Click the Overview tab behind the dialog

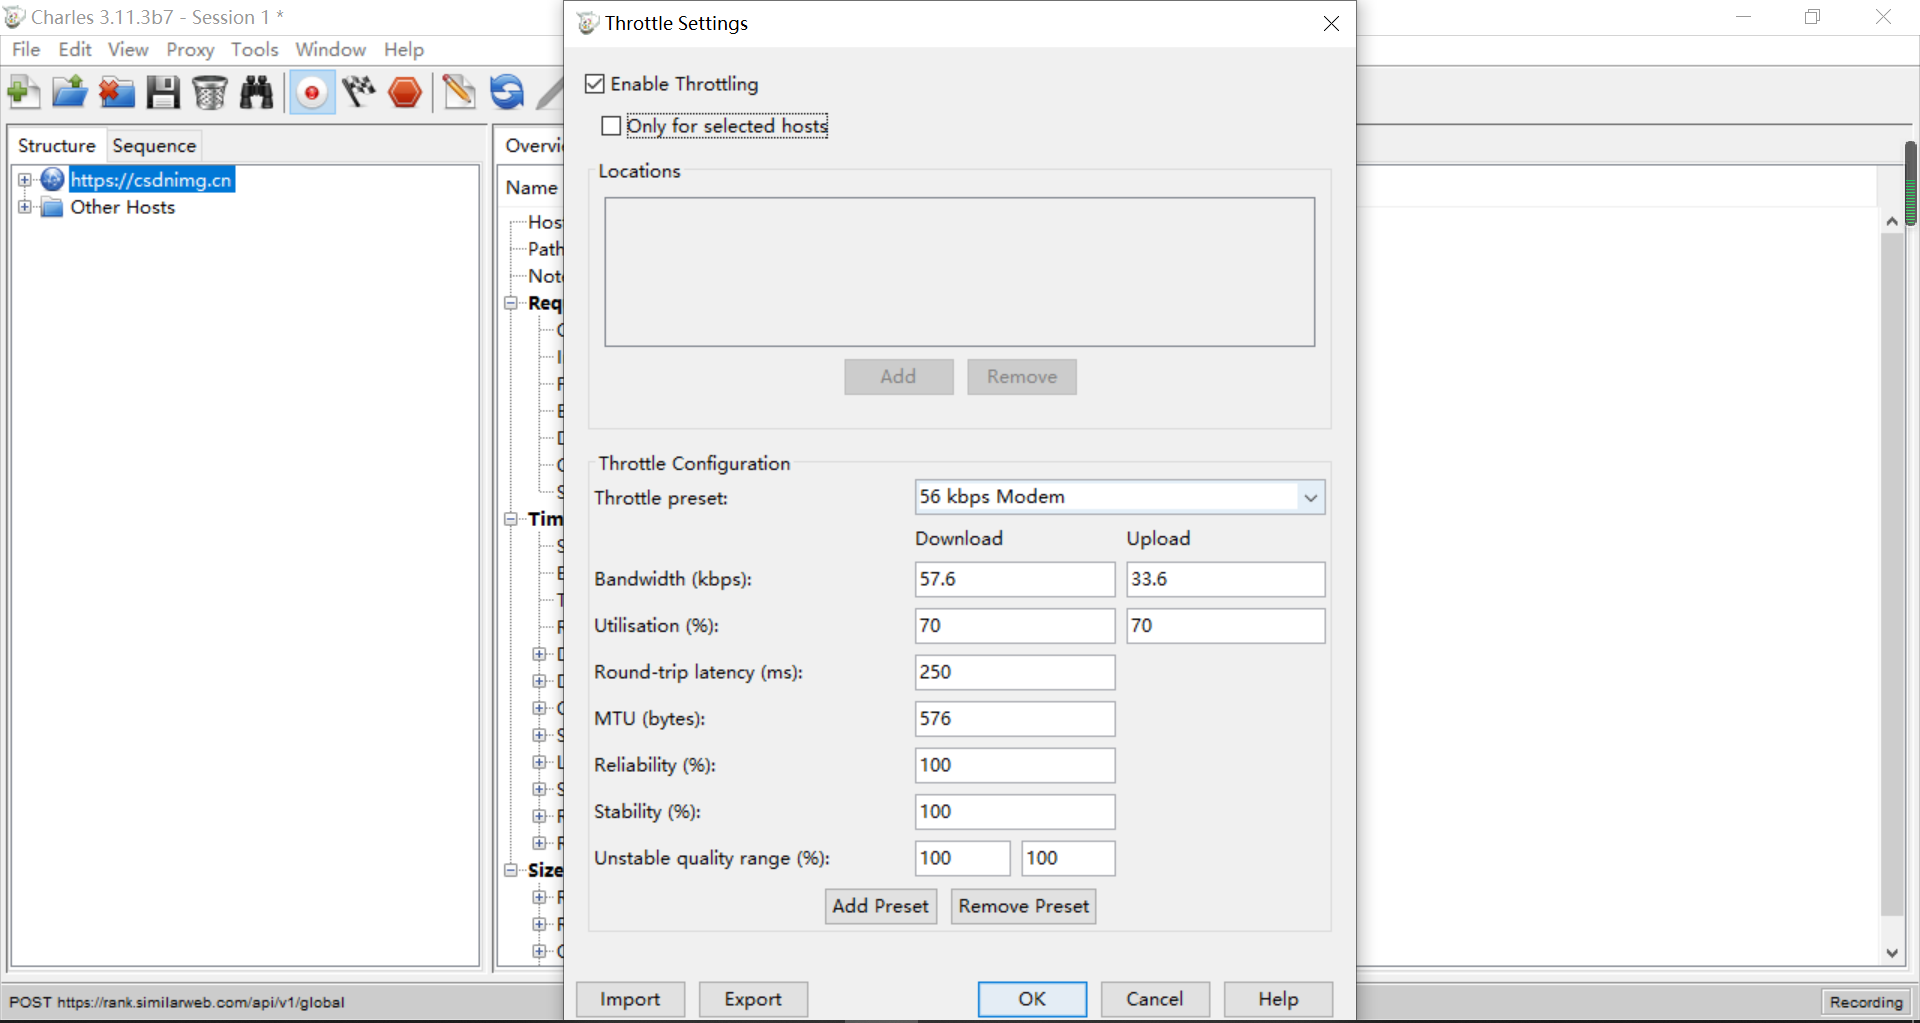[533, 146]
